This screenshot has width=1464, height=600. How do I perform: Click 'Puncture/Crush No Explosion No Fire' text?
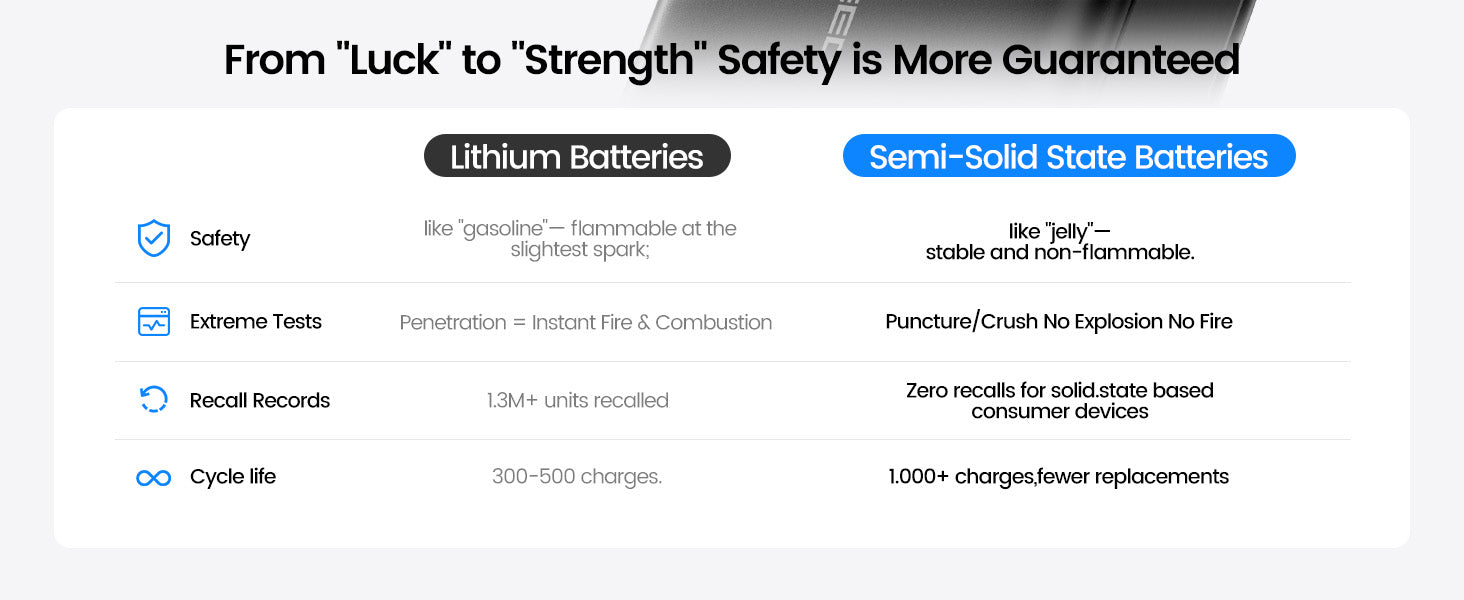click(1059, 322)
